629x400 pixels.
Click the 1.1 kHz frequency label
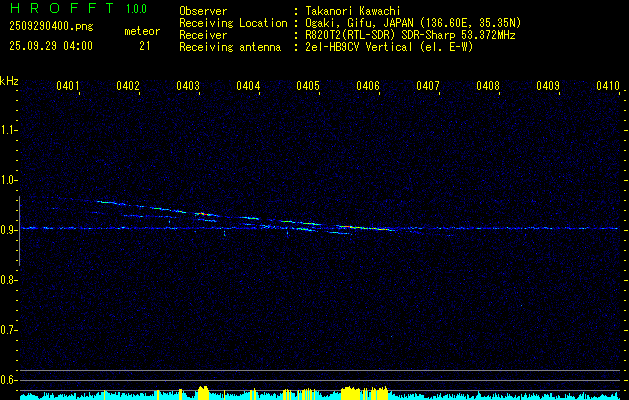tap(8, 130)
